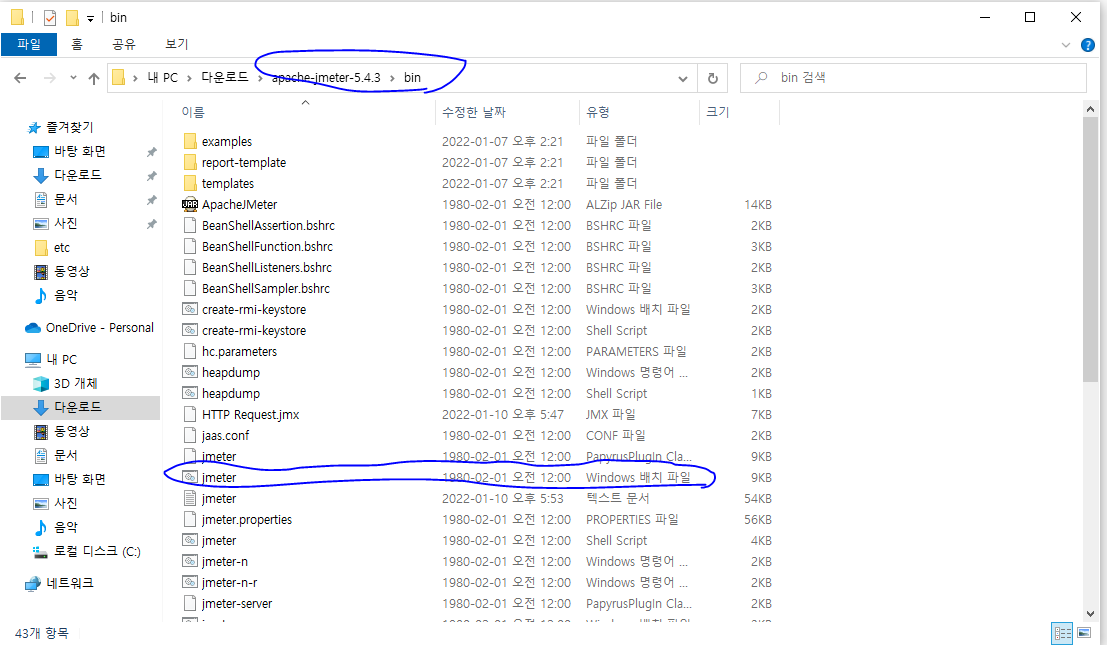The image size is (1107, 645).
Task: Select jmeter Shell Script file icon
Action: pyautogui.click(x=190, y=541)
